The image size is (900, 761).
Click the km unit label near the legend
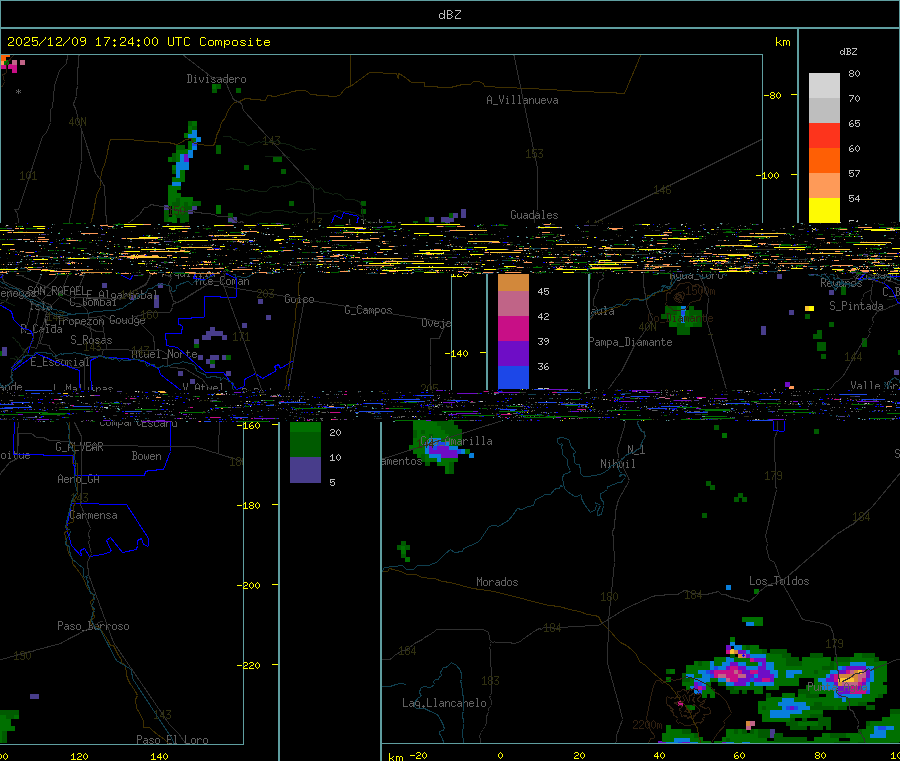point(782,42)
